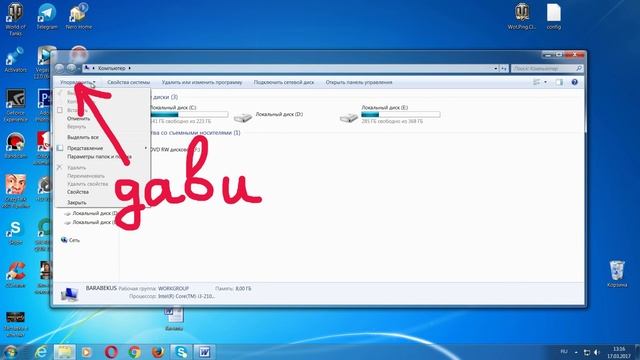Open World of Tanks desktop shortcut
The height and width of the screenshot is (360, 640).
[15, 19]
